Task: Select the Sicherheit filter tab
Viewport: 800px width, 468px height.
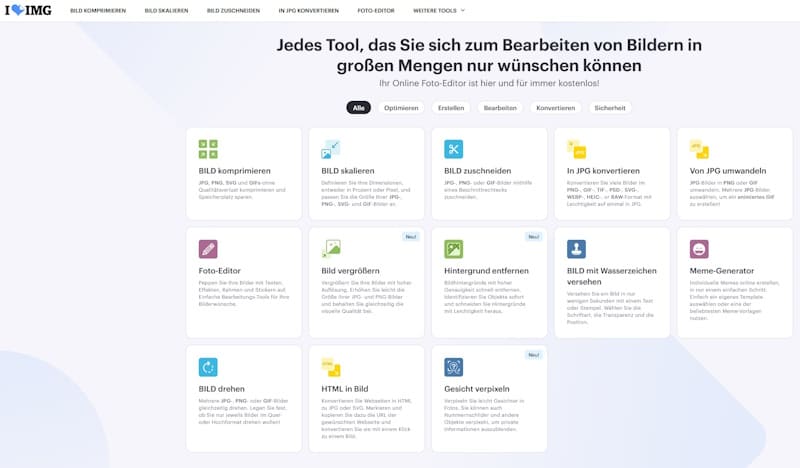Action: coord(610,108)
